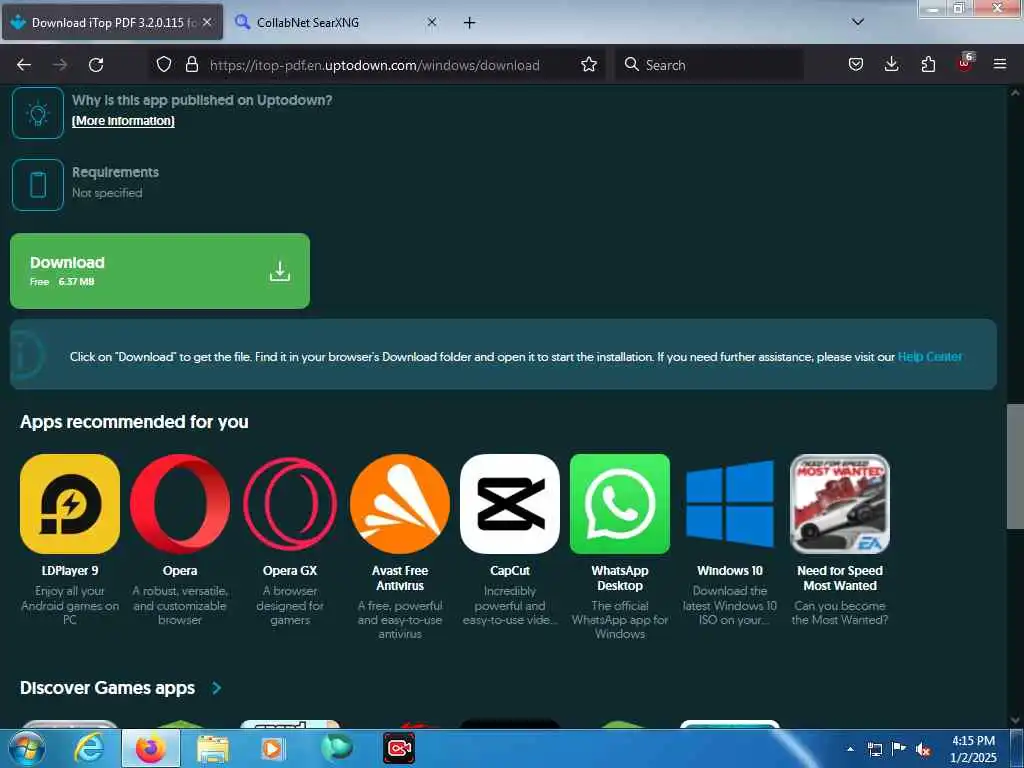Open the LDPlayer 9 app icon
Image resolution: width=1024 pixels, height=768 pixels.
click(70, 504)
